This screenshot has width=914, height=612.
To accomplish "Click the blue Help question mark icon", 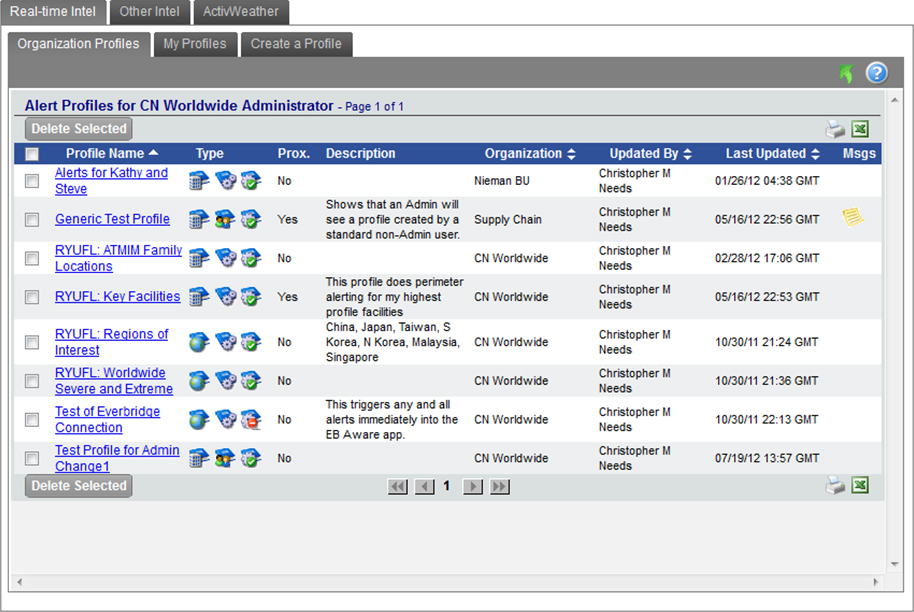I will (876, 73).
